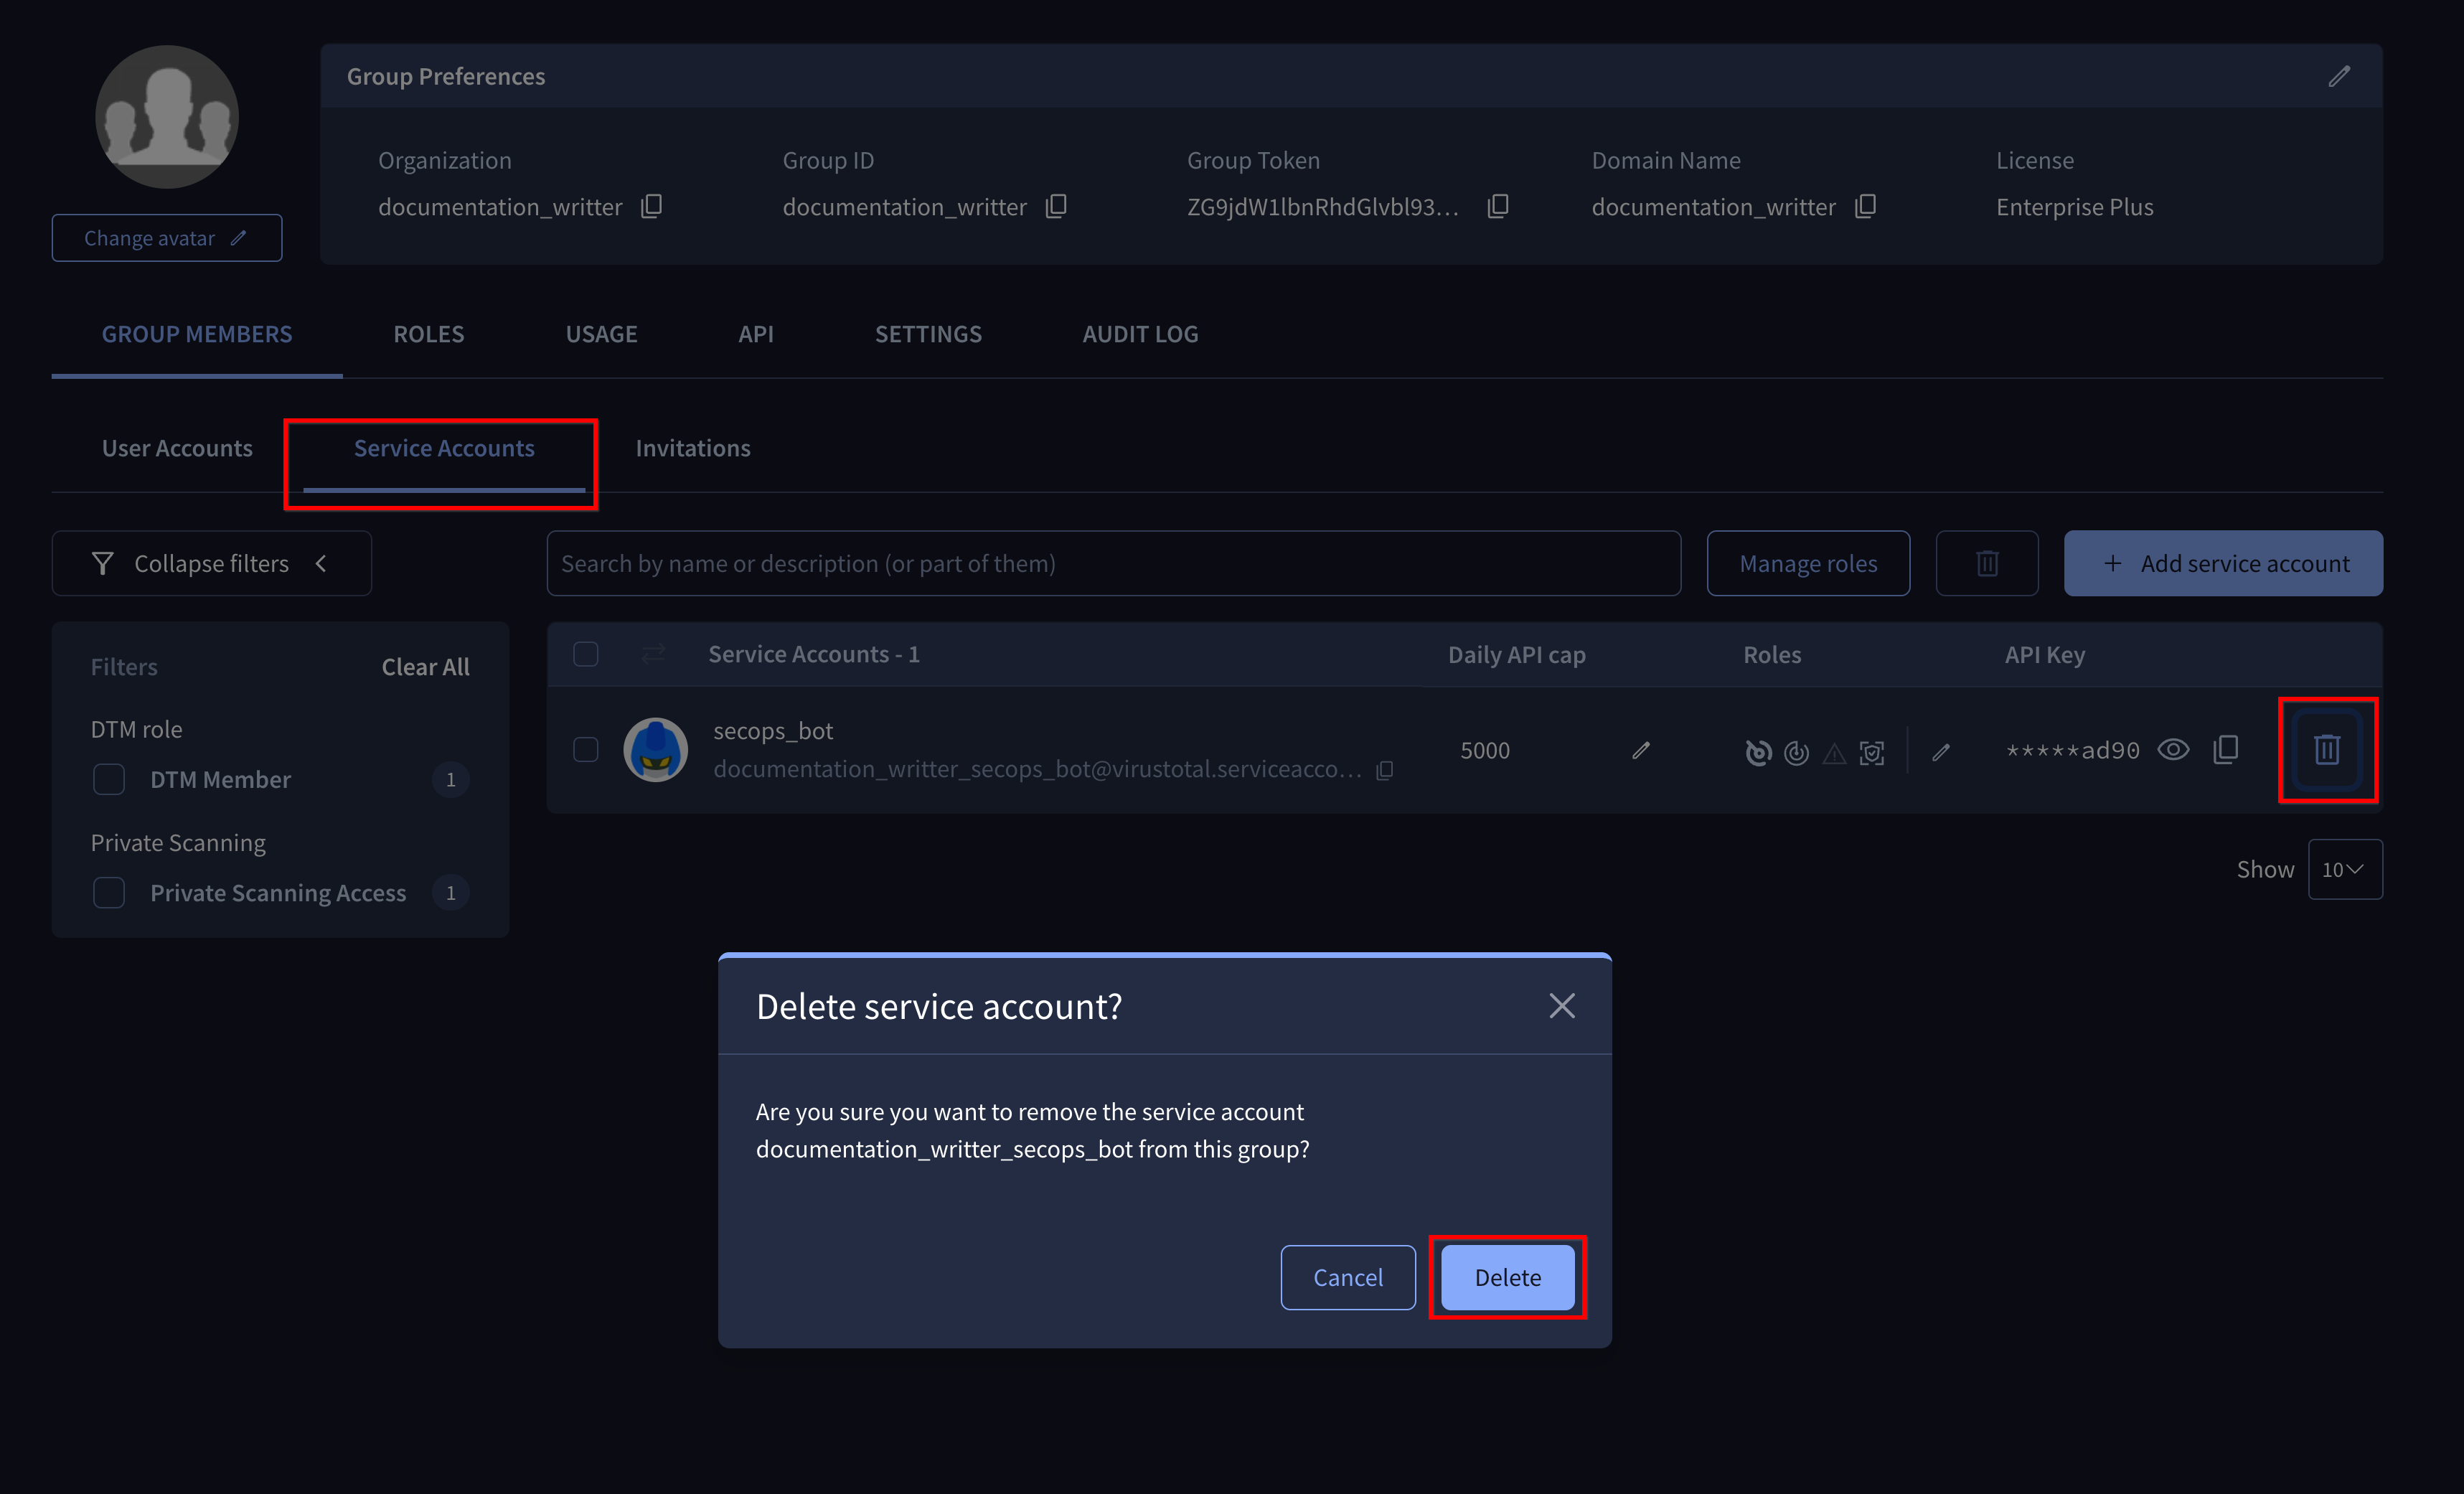Focus the search by name field
The width and height of the screenshot is (2464, 1494).
point(1113,563)
